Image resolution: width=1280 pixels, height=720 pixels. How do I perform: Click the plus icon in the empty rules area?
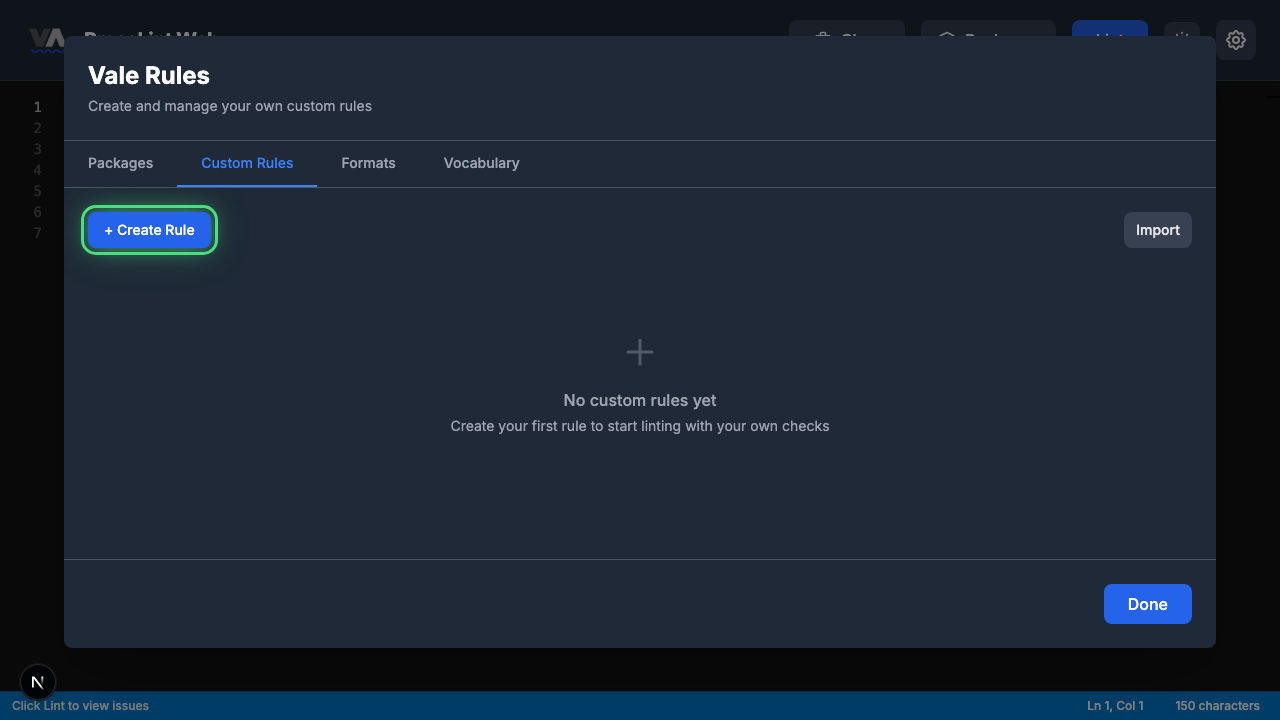click(639, 351)
